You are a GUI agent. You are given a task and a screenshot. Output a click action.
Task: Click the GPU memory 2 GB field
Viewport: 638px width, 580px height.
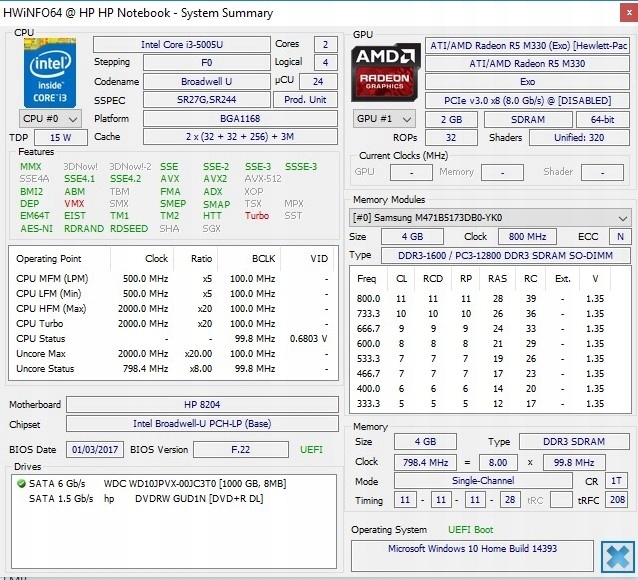[451, 119]
